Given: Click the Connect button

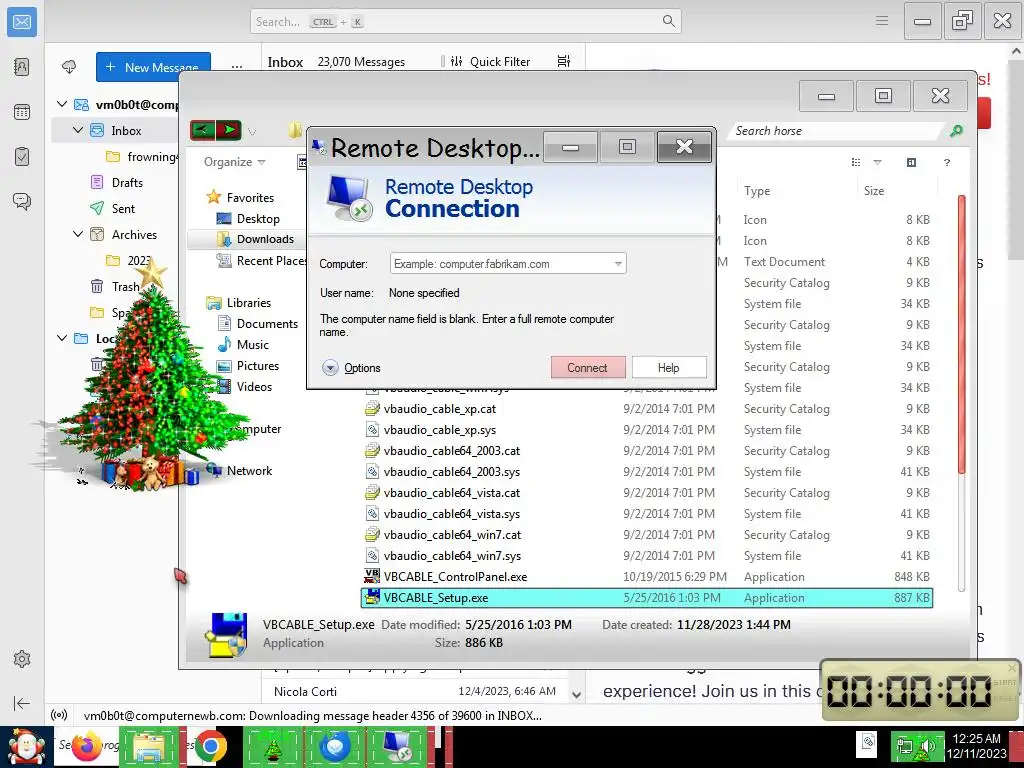Looking at the screenshot, I should coord(588,368).
